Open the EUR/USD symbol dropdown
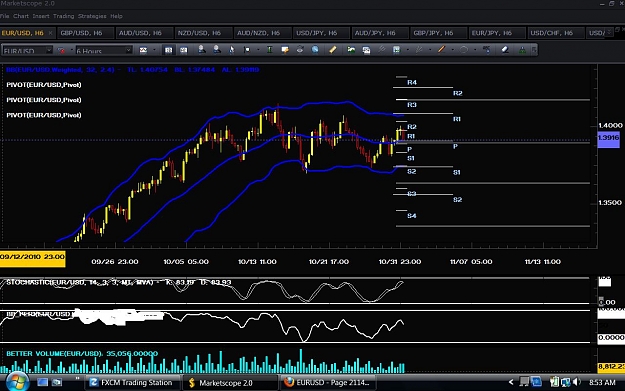This screenshot has height=391, width=625. pyautogui.click(x=49, y=50)
